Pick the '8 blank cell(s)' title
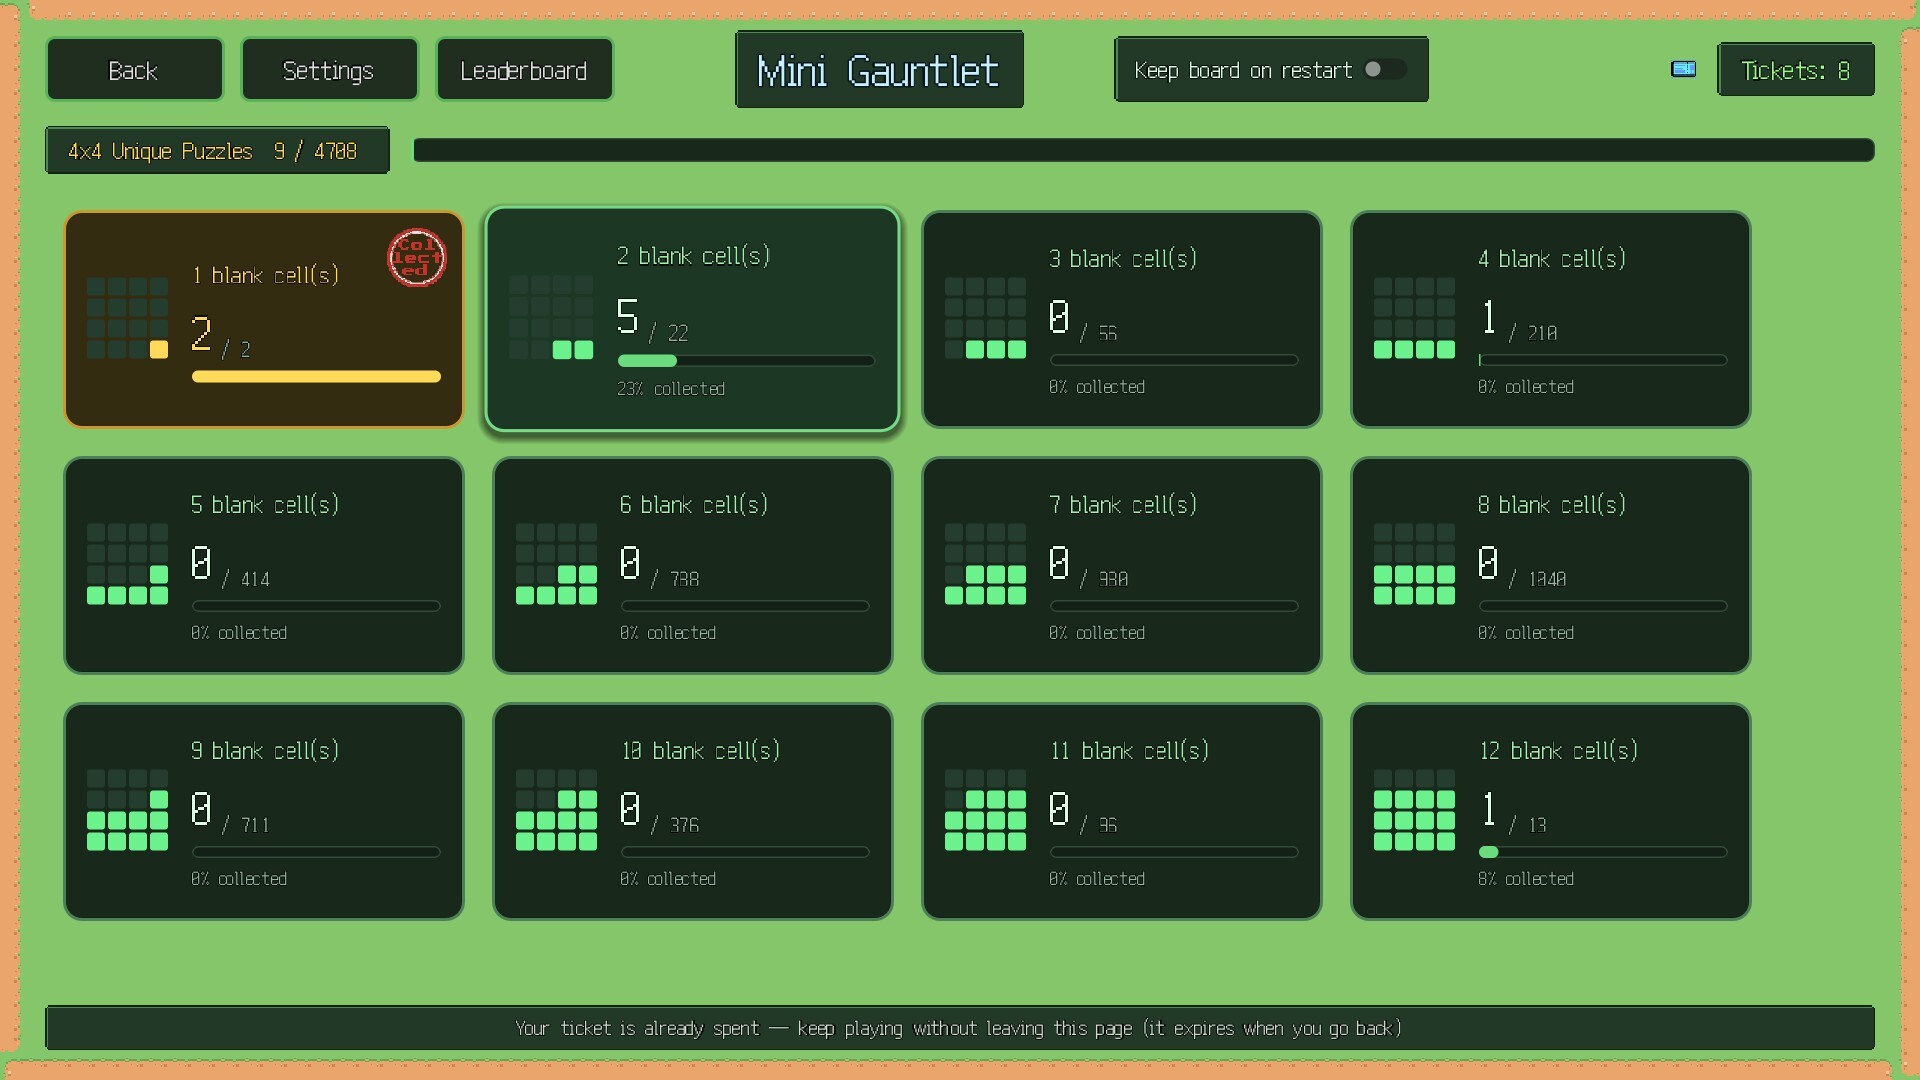The height and width of the screenshot is (1080, 1920). [x=1552, y=505]
